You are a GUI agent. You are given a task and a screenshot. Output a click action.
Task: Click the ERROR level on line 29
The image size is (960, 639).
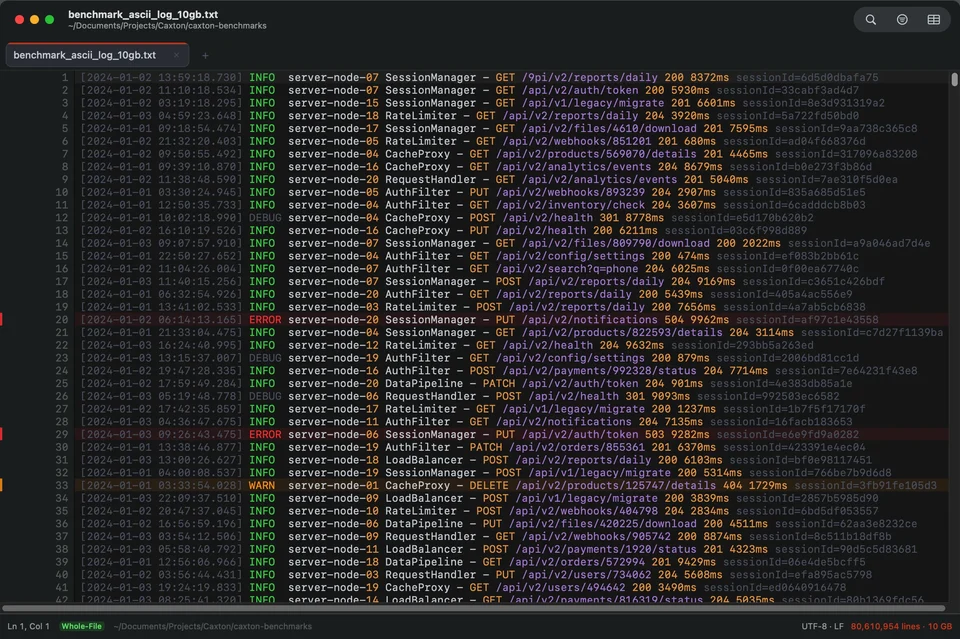tap(265, 435)
